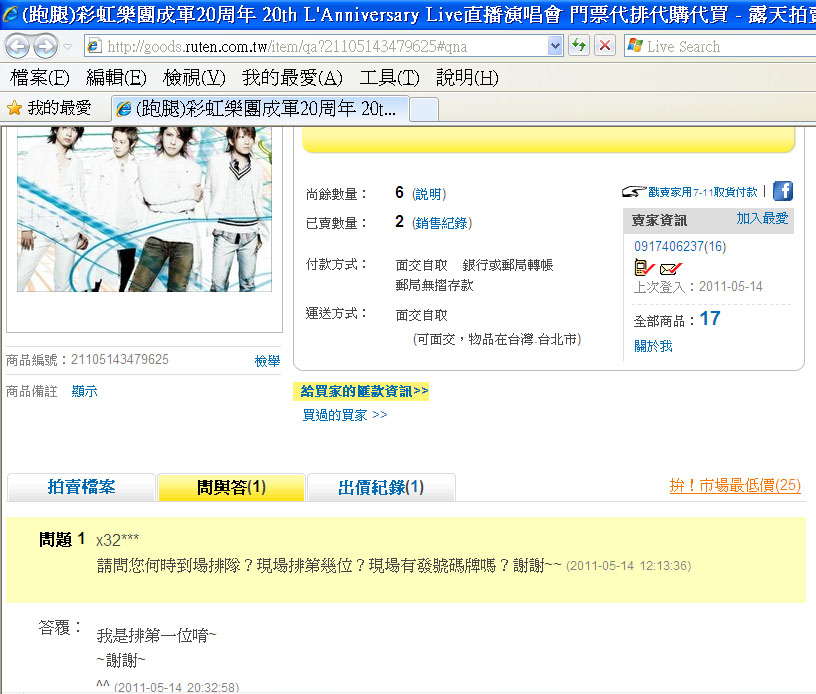This screenshot has height=694, width=816.
Task: Click the pointing hand icon for 7-11 payment
Action: pos(633,192)
